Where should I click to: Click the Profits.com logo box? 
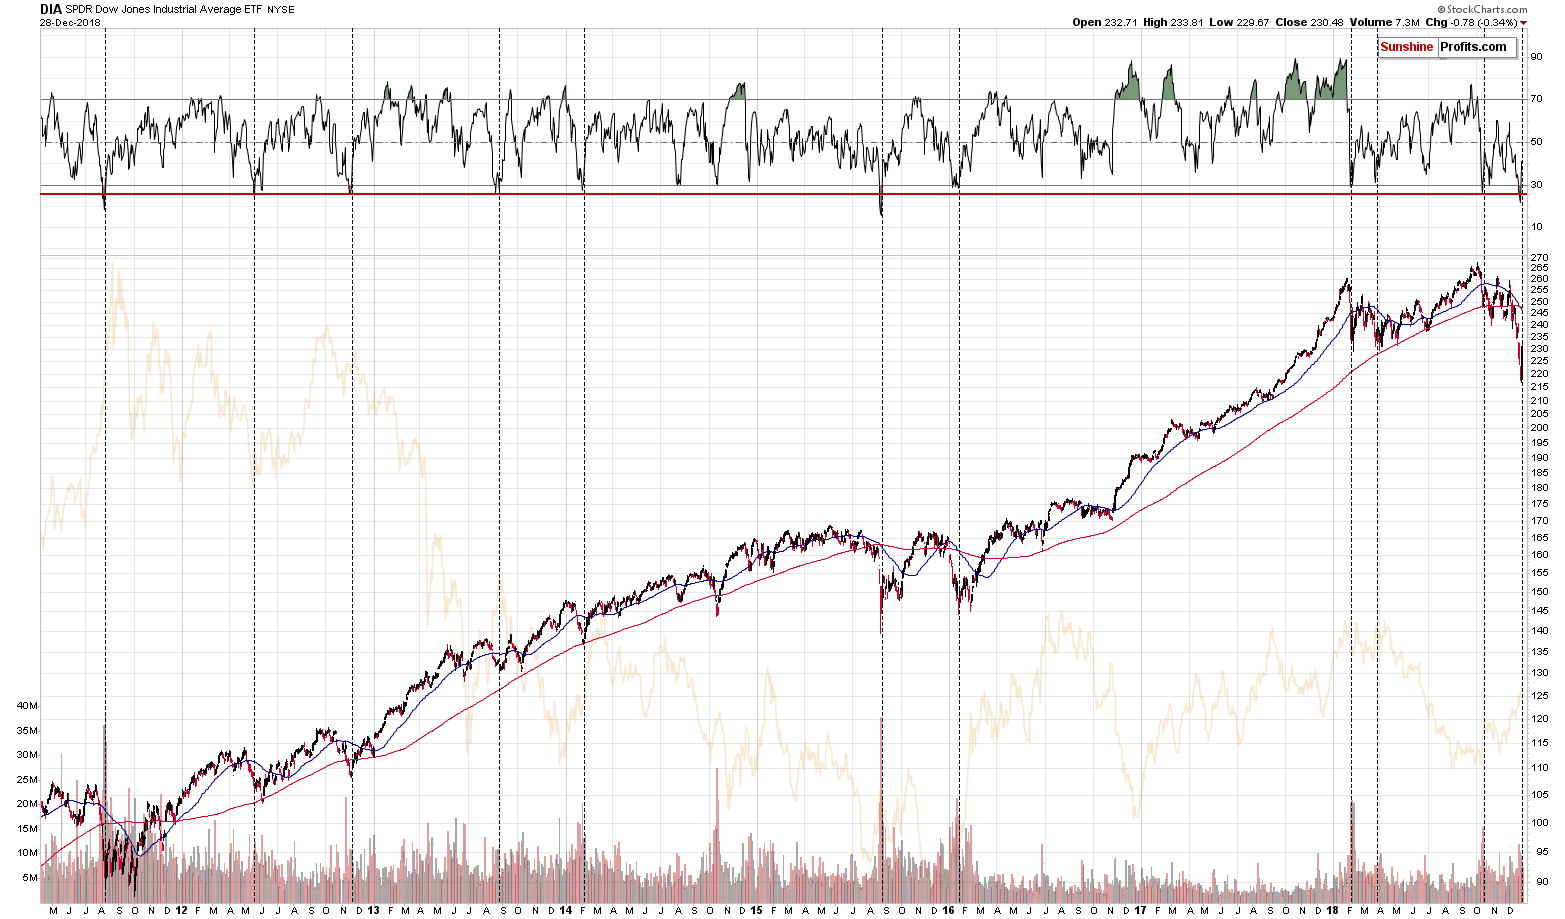click(1477, 47)
